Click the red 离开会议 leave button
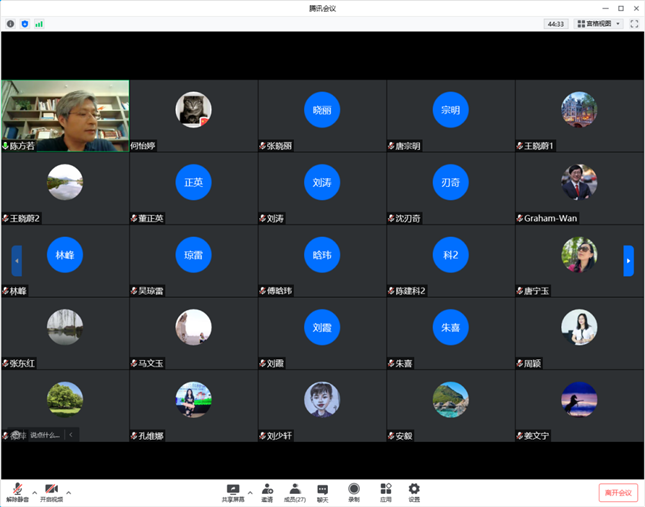Image resolution: width=645 pixels, height=507 pixels. tap(618, 492)
